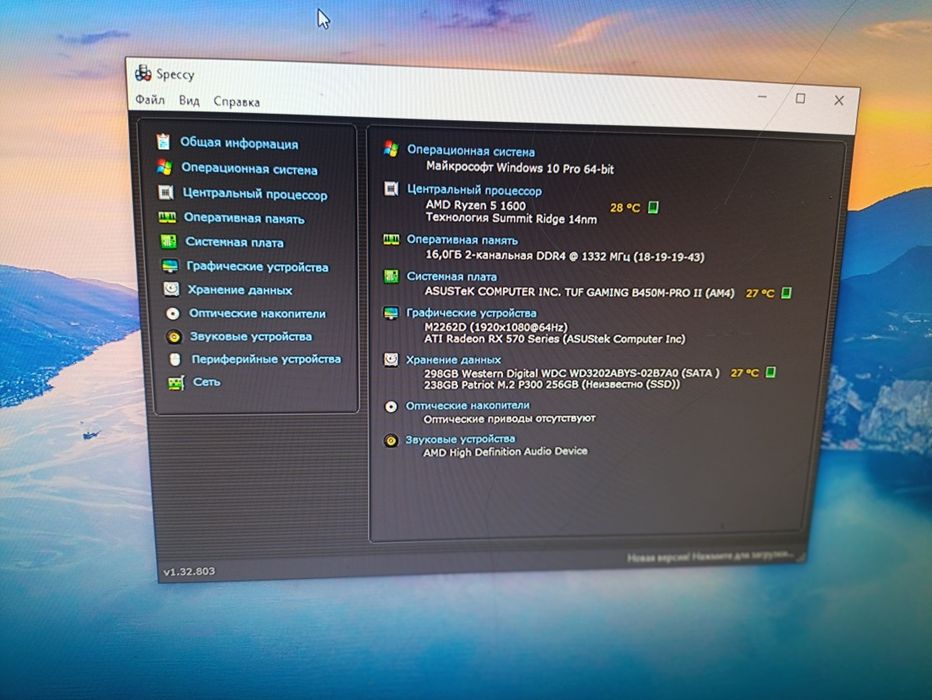
Task: Click the monitor icon in sidebar
Action: click(x=170, y=266)
